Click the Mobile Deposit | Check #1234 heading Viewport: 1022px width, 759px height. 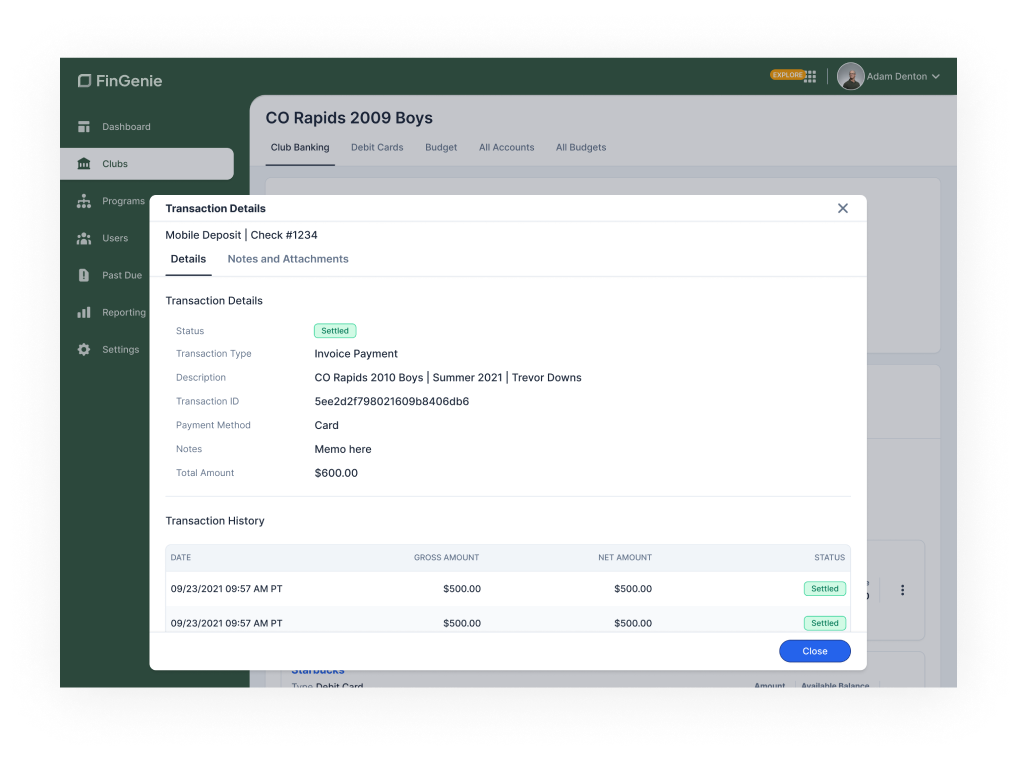[241, 235]
